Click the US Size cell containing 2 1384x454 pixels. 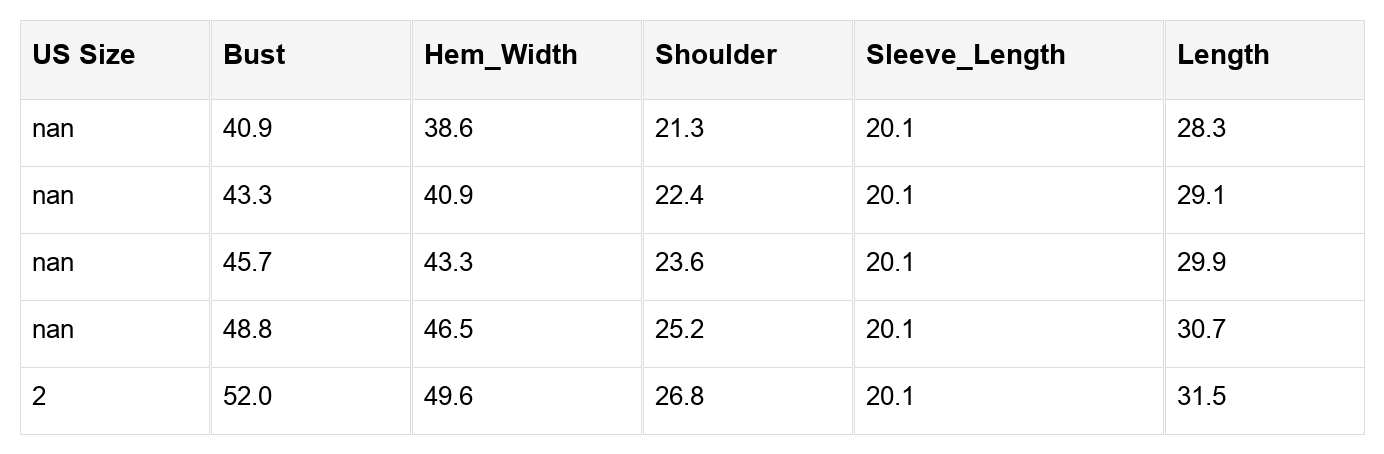(39, 397)
